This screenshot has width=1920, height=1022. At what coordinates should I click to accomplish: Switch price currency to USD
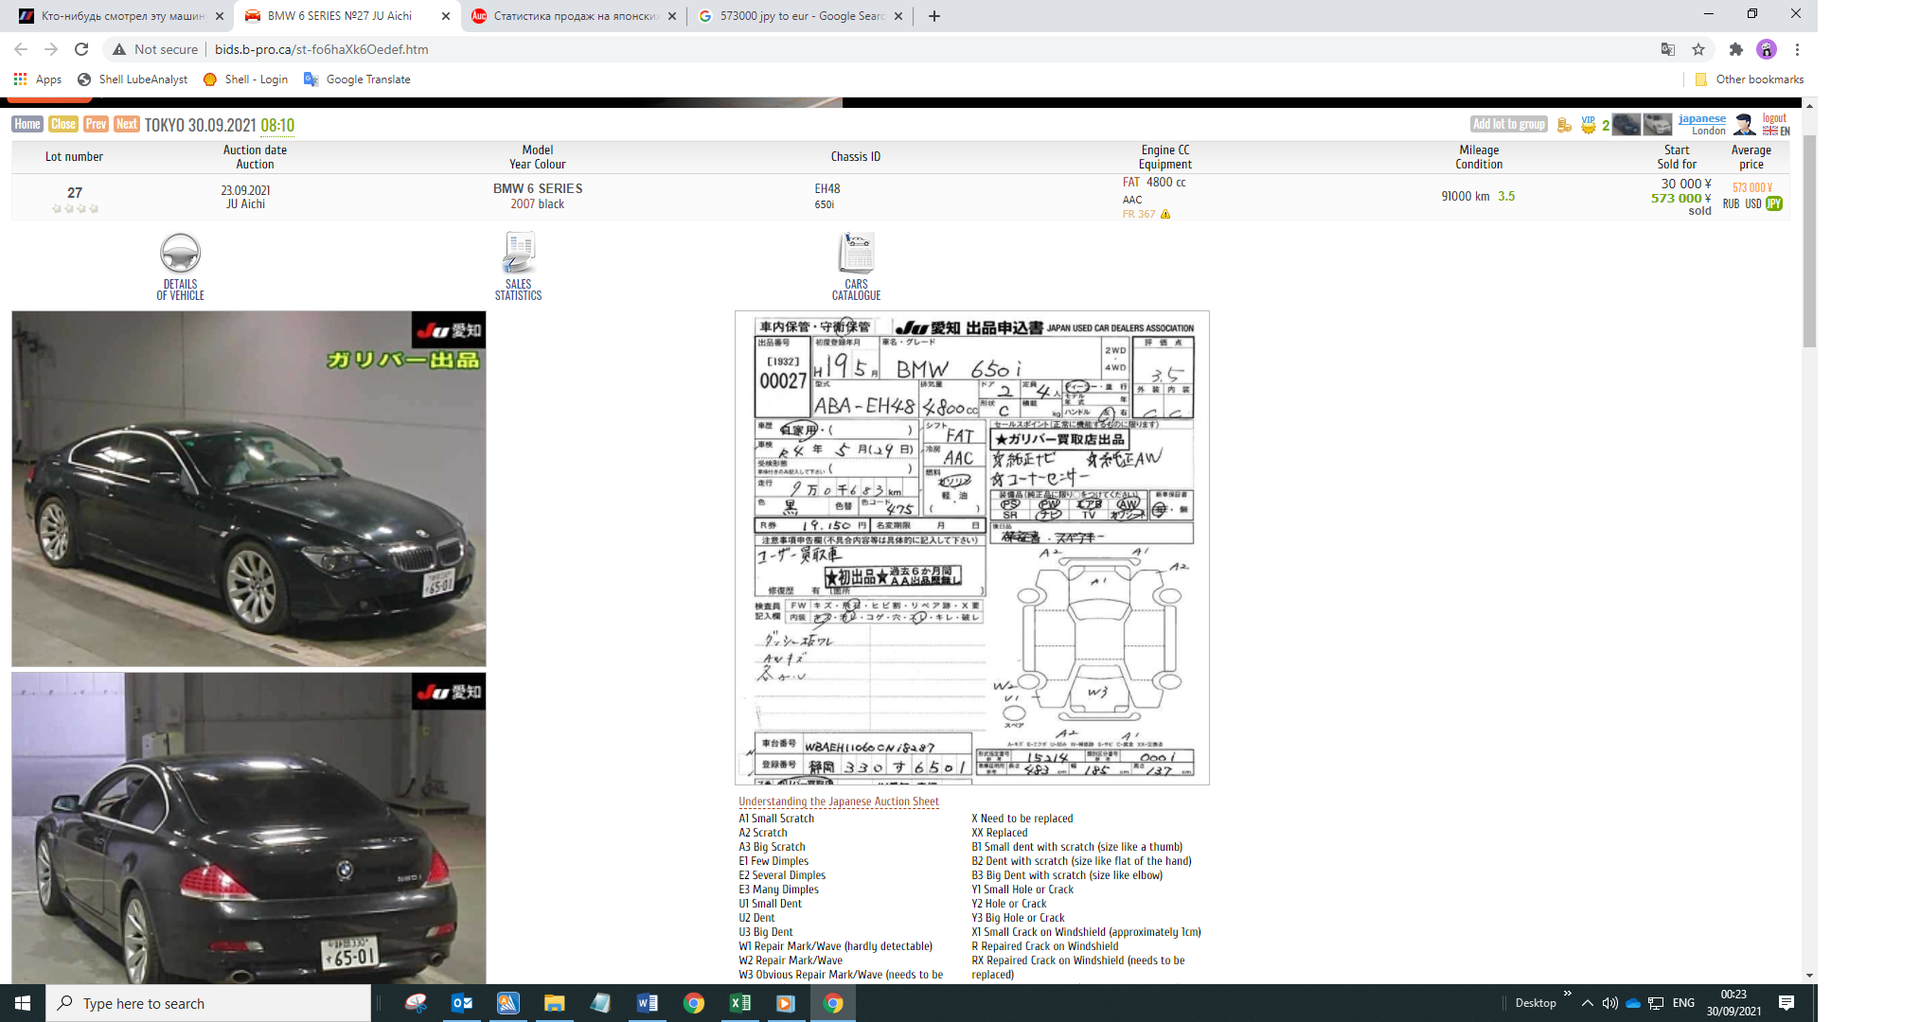click(x=1753, y=204)
